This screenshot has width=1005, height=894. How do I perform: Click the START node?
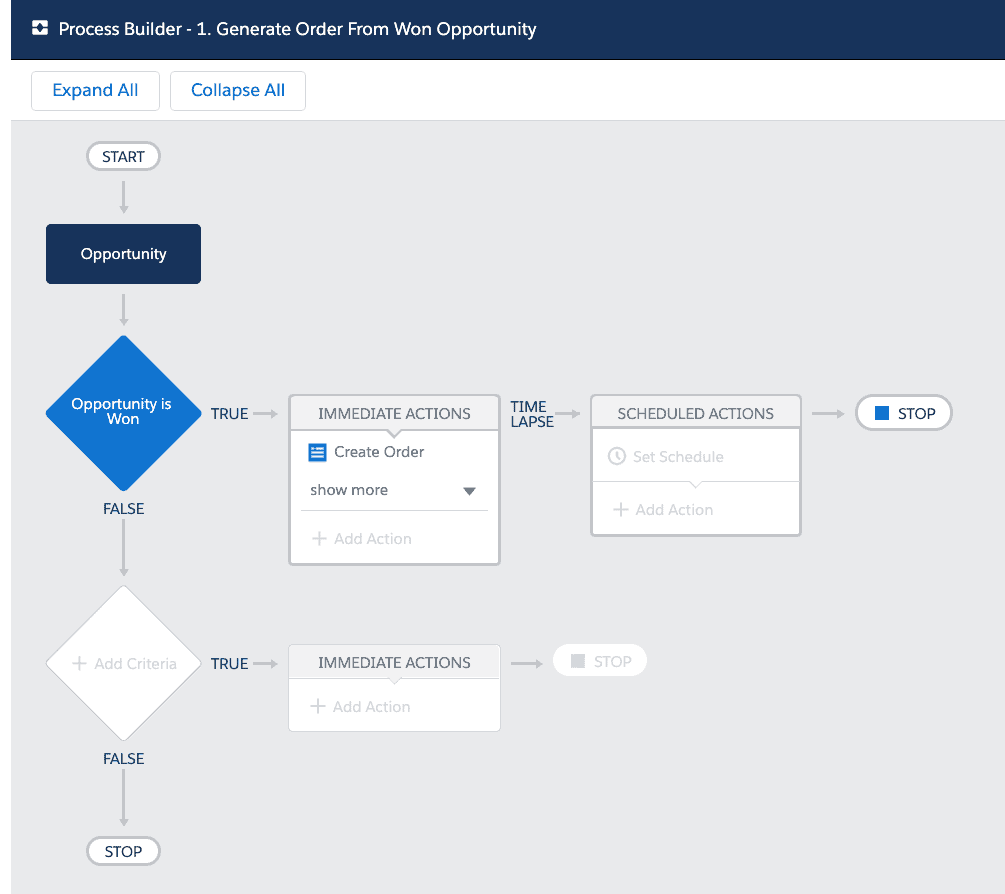coord(123,156)
